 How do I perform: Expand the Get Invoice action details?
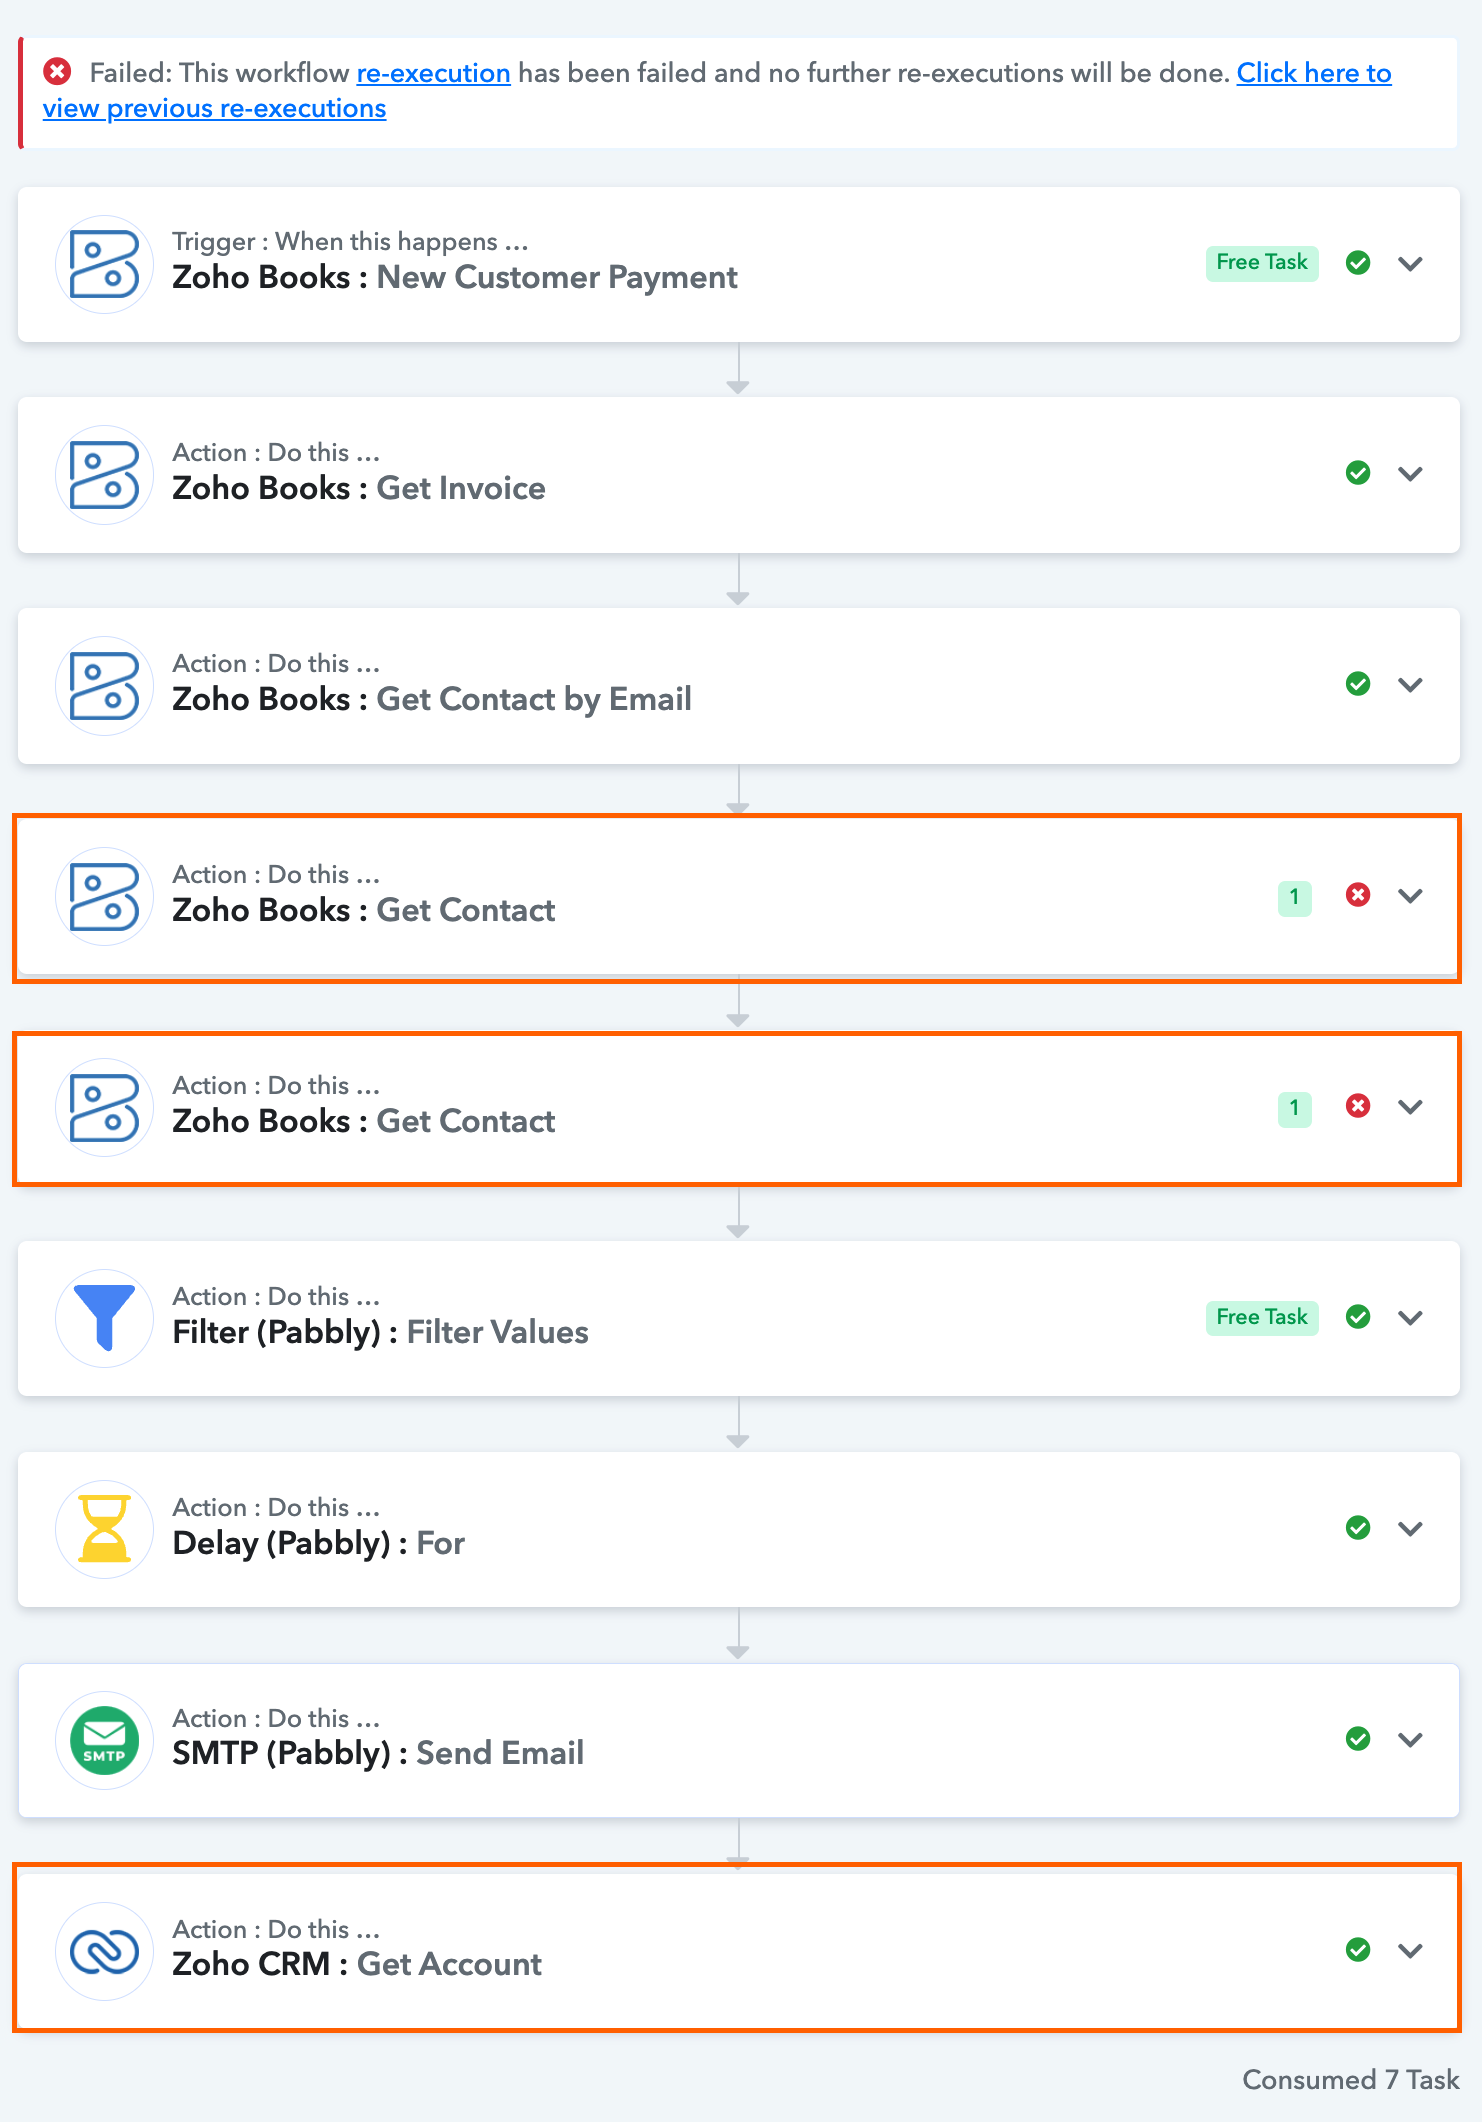(x=1411, y=474)
